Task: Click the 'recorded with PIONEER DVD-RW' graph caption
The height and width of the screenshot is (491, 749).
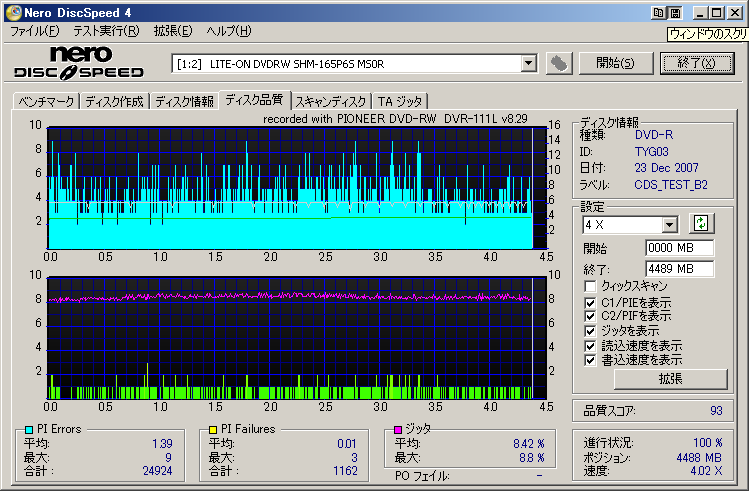Action: point(395,119)
